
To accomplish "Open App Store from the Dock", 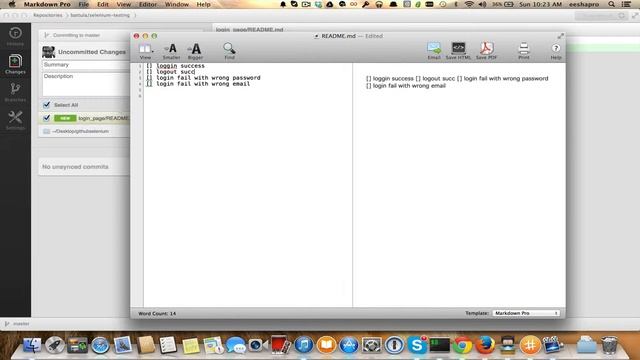I will pyautogui.click(x=349, y=345).
